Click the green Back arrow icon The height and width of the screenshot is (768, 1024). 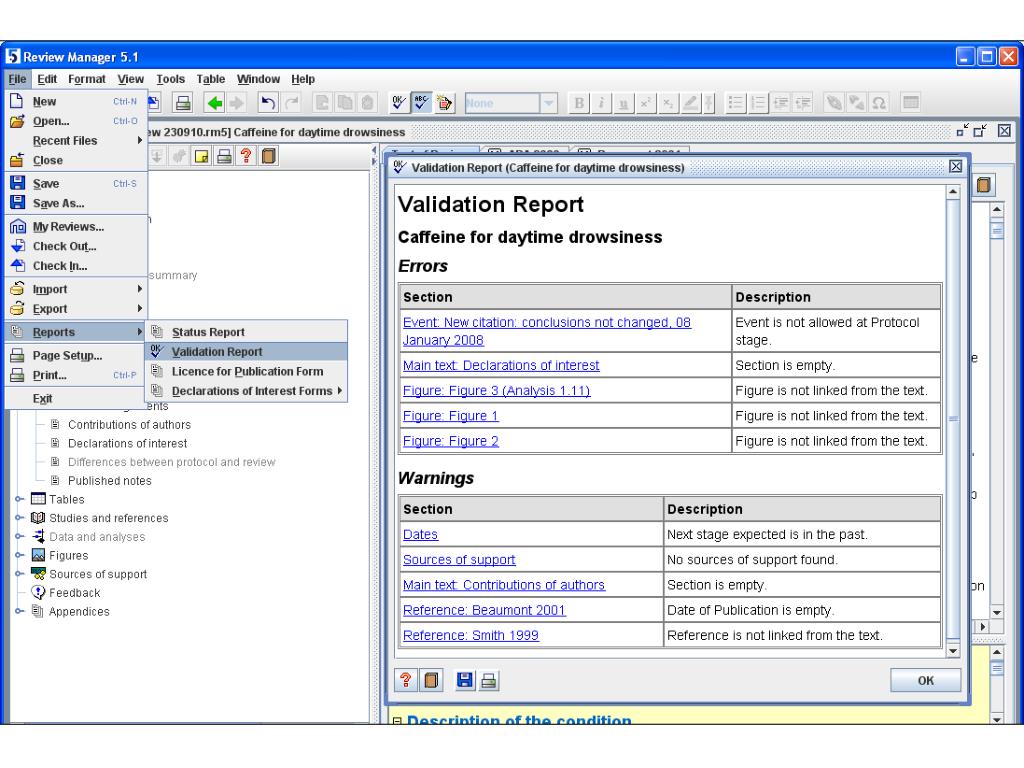coord(214,103)
